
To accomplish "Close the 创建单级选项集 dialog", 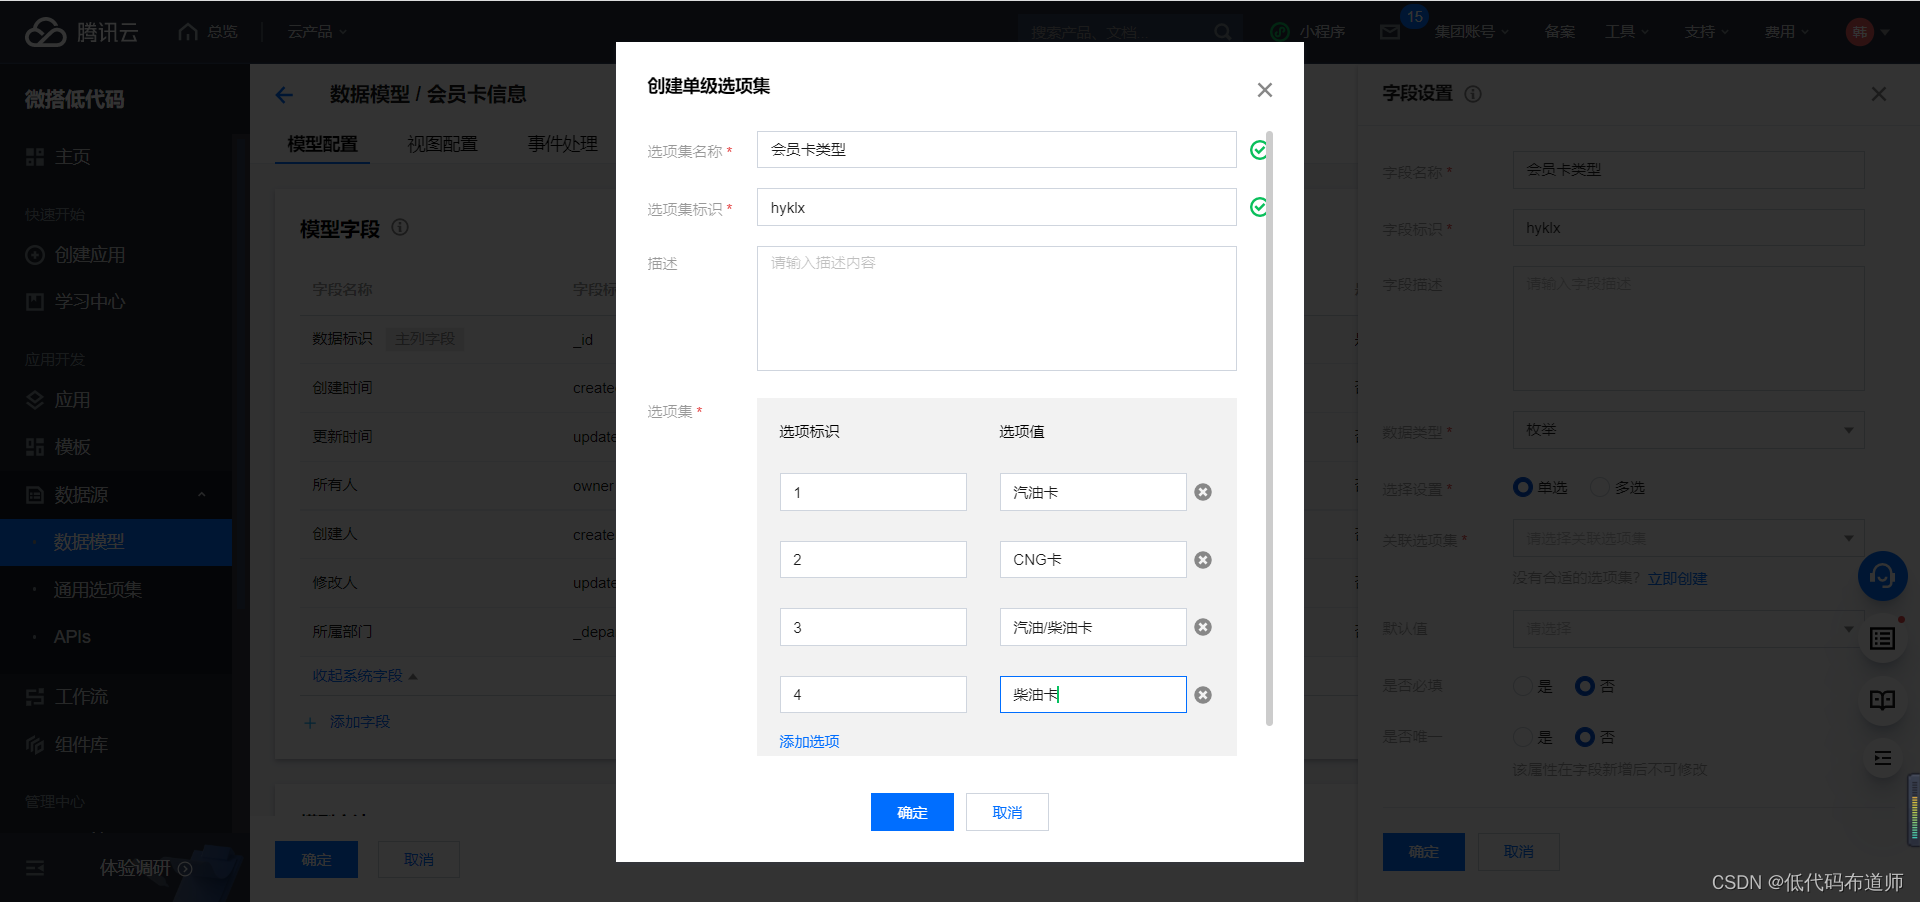I will [x=1264, y=90].
